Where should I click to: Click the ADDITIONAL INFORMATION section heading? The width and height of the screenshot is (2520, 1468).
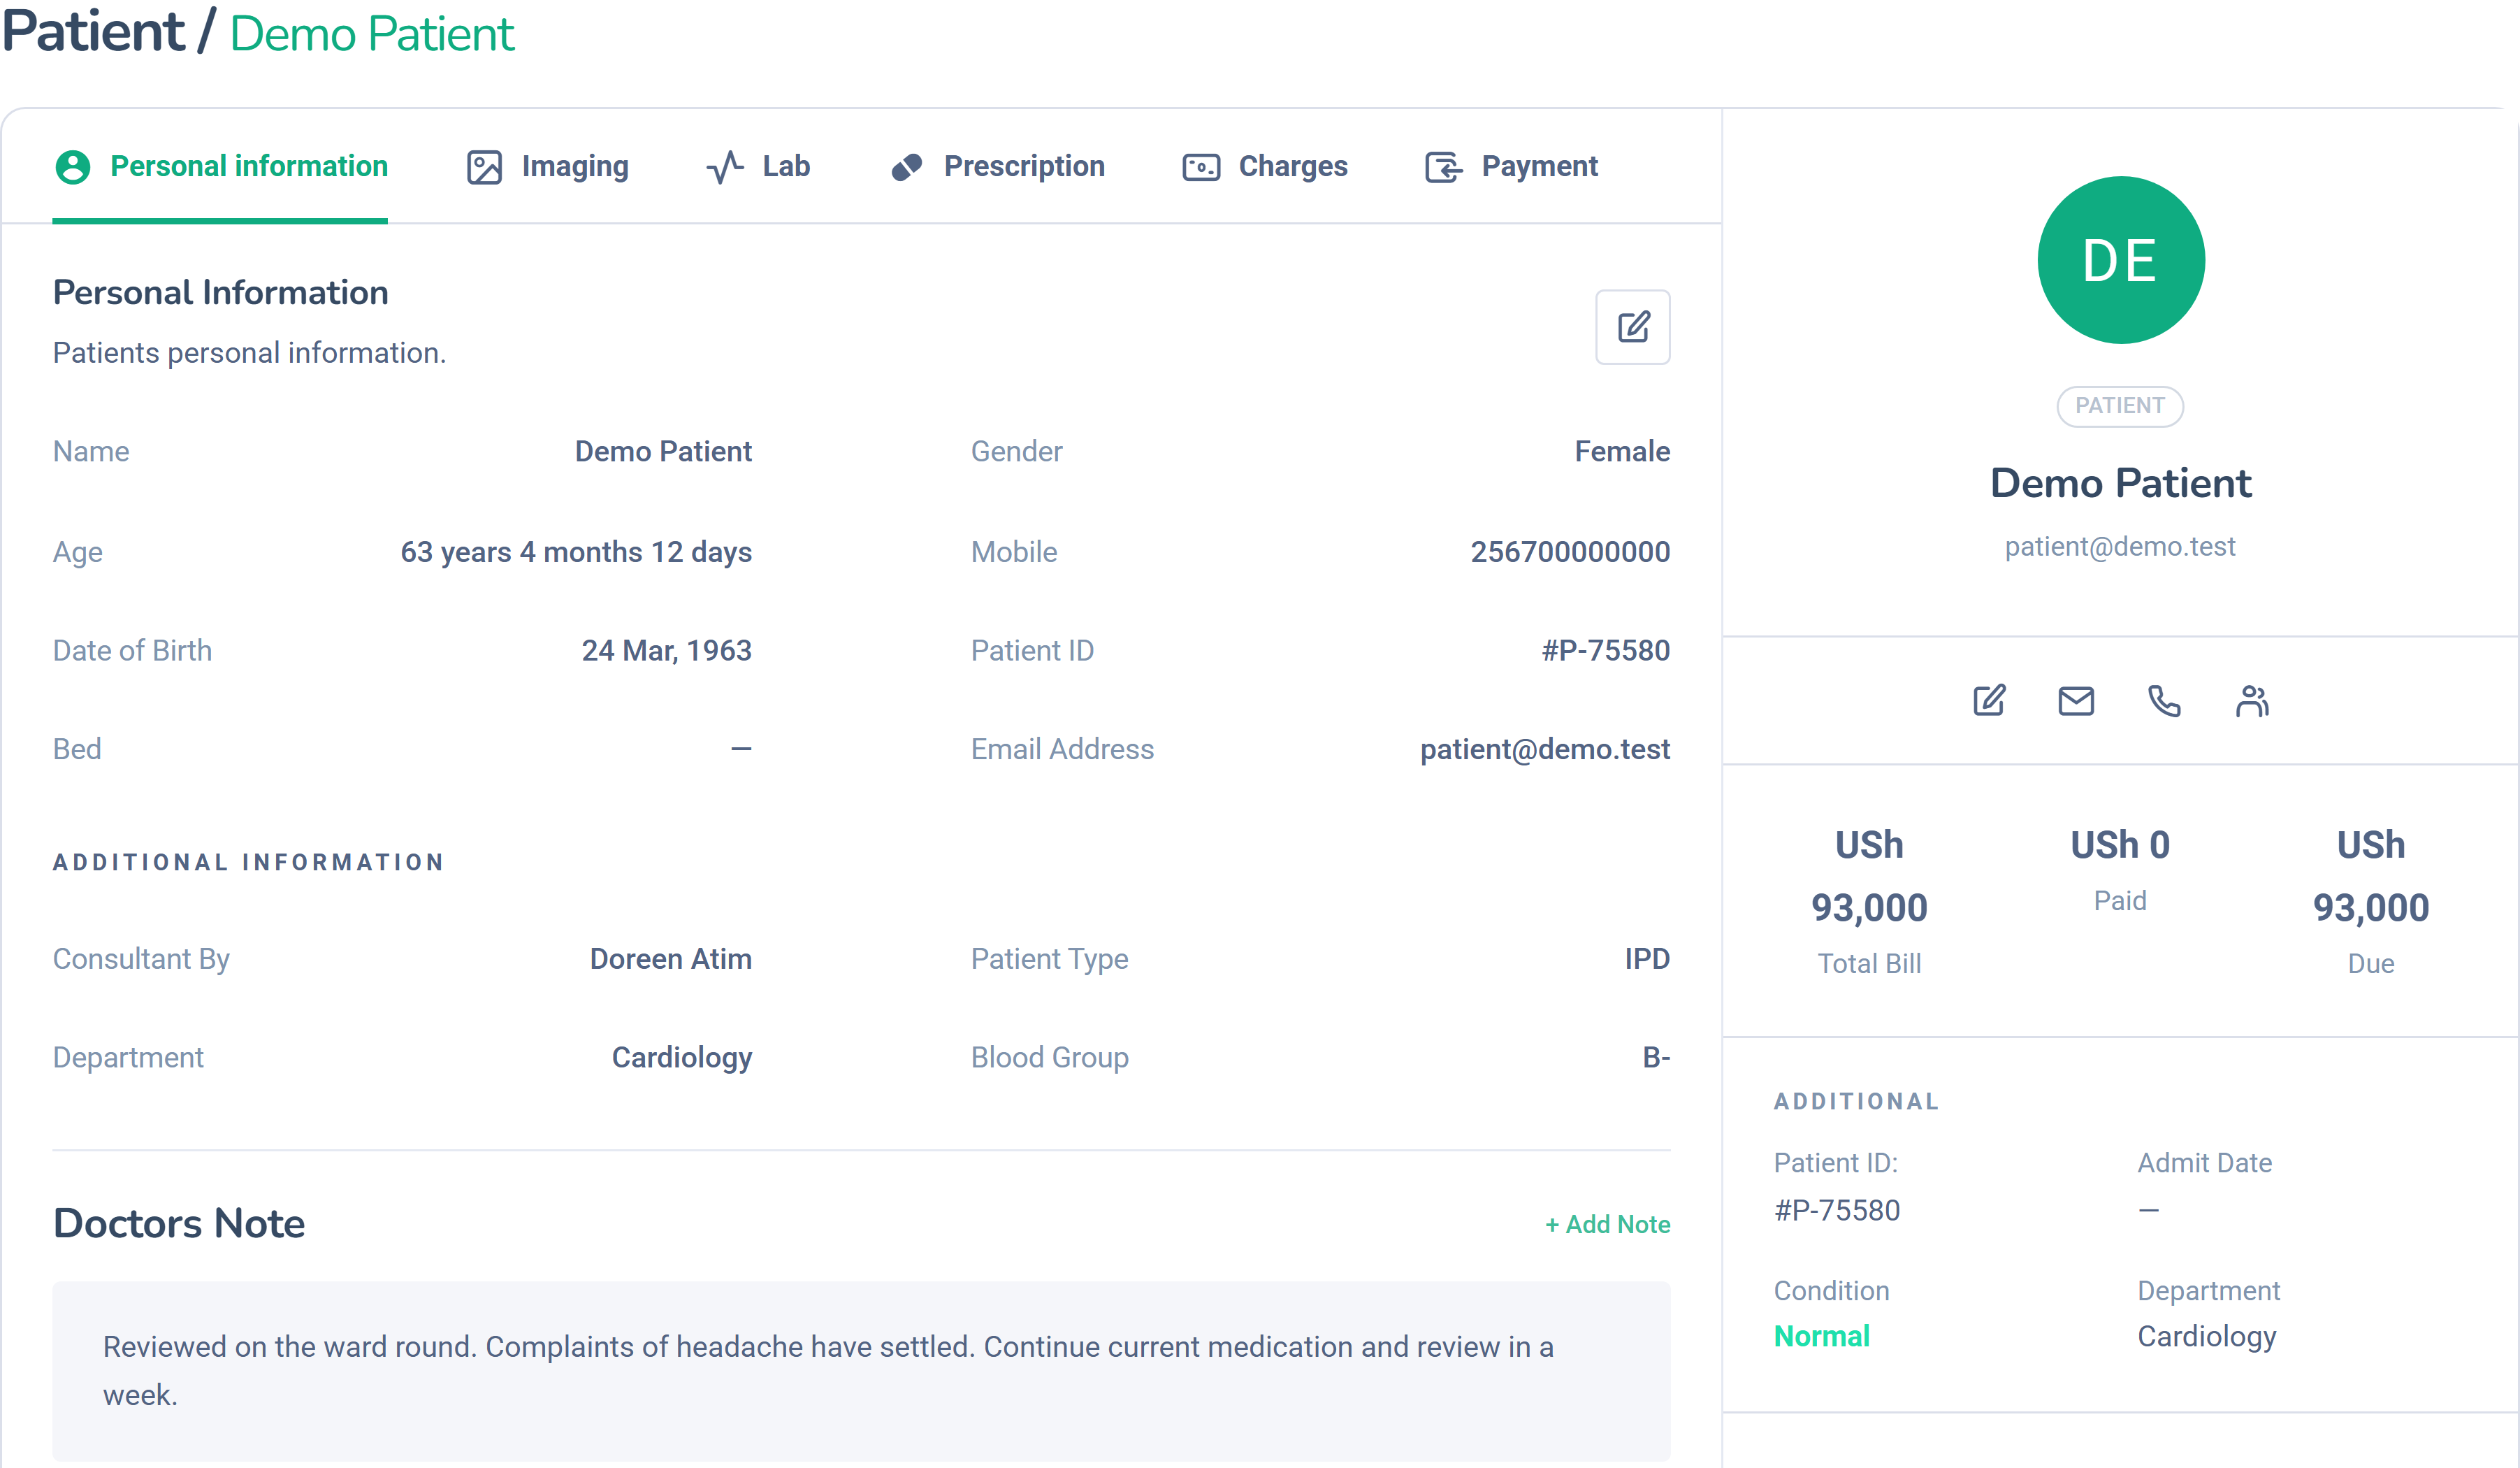tap(248, 862)
